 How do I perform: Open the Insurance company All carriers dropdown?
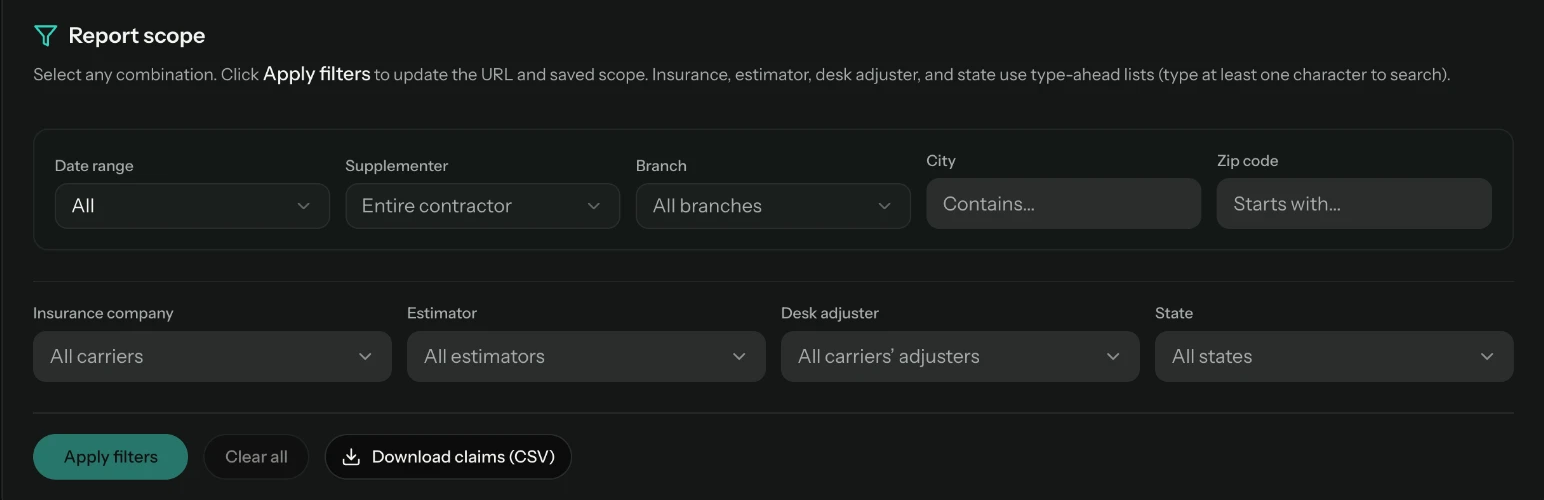pyautogui.click(x=212, y=356)
